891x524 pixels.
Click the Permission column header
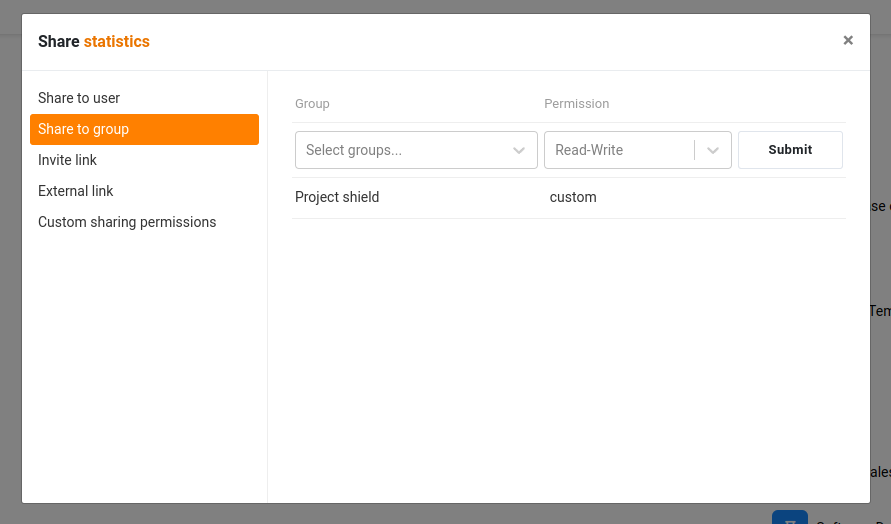coord(576,103)
